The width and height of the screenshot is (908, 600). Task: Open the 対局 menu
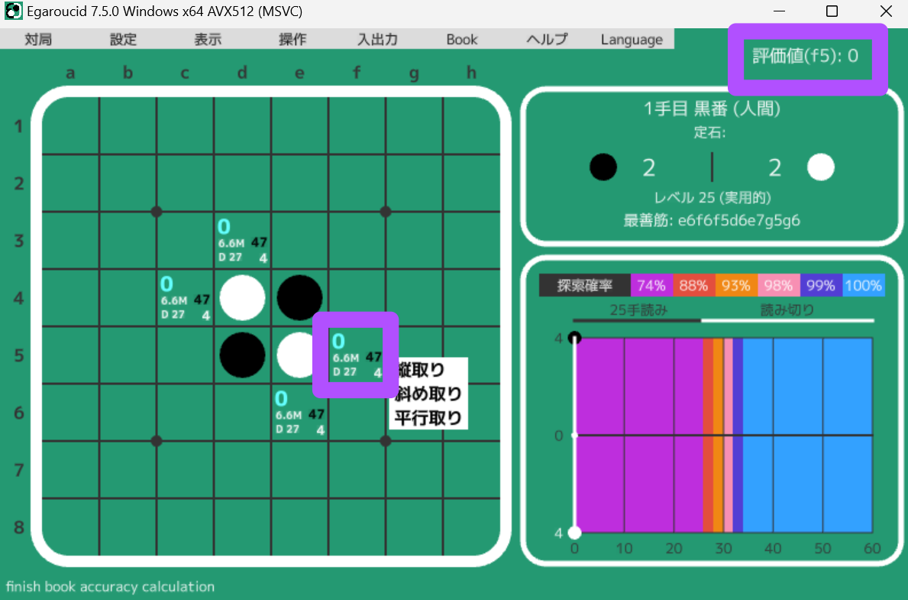(38, 40)
